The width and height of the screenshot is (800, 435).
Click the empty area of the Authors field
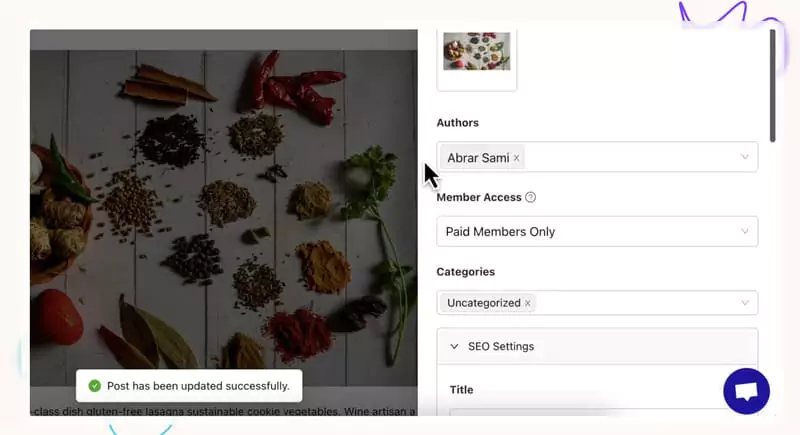(x=630, y=157)
